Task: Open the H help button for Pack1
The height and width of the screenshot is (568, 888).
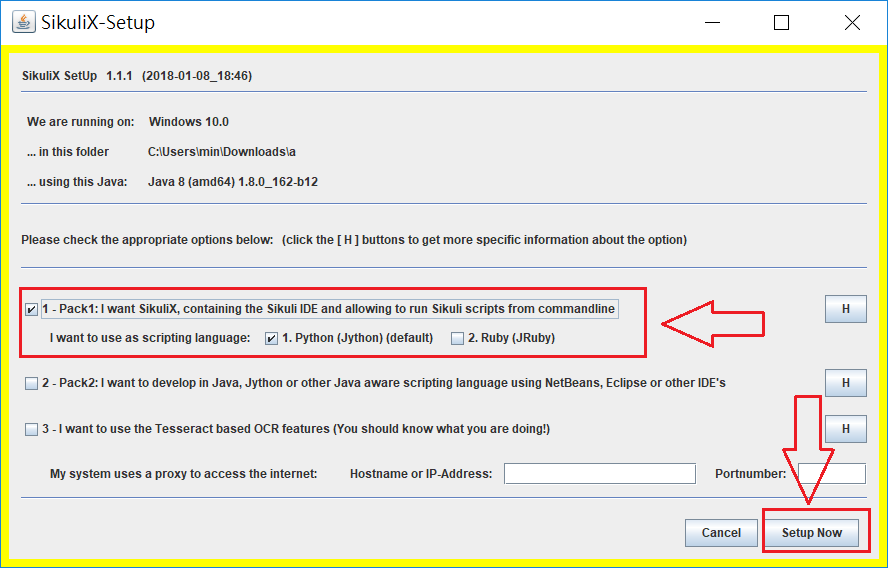Action: pos(846,309)
